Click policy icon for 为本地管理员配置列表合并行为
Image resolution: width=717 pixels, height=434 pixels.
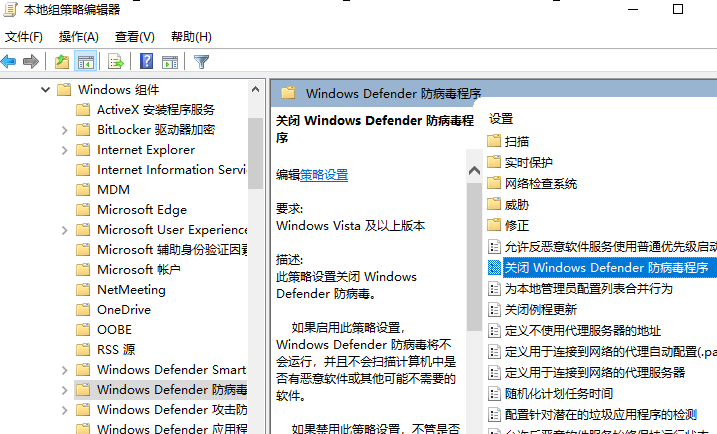(494, 289)
